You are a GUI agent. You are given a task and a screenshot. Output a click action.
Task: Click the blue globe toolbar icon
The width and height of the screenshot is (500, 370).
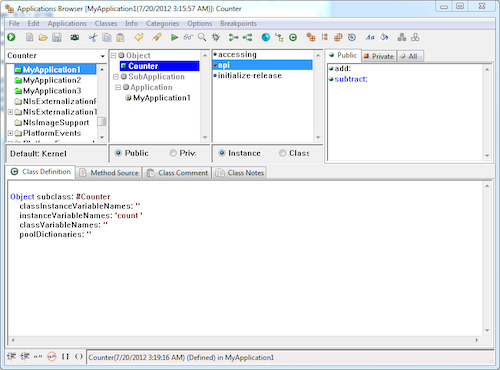(266, 37)
